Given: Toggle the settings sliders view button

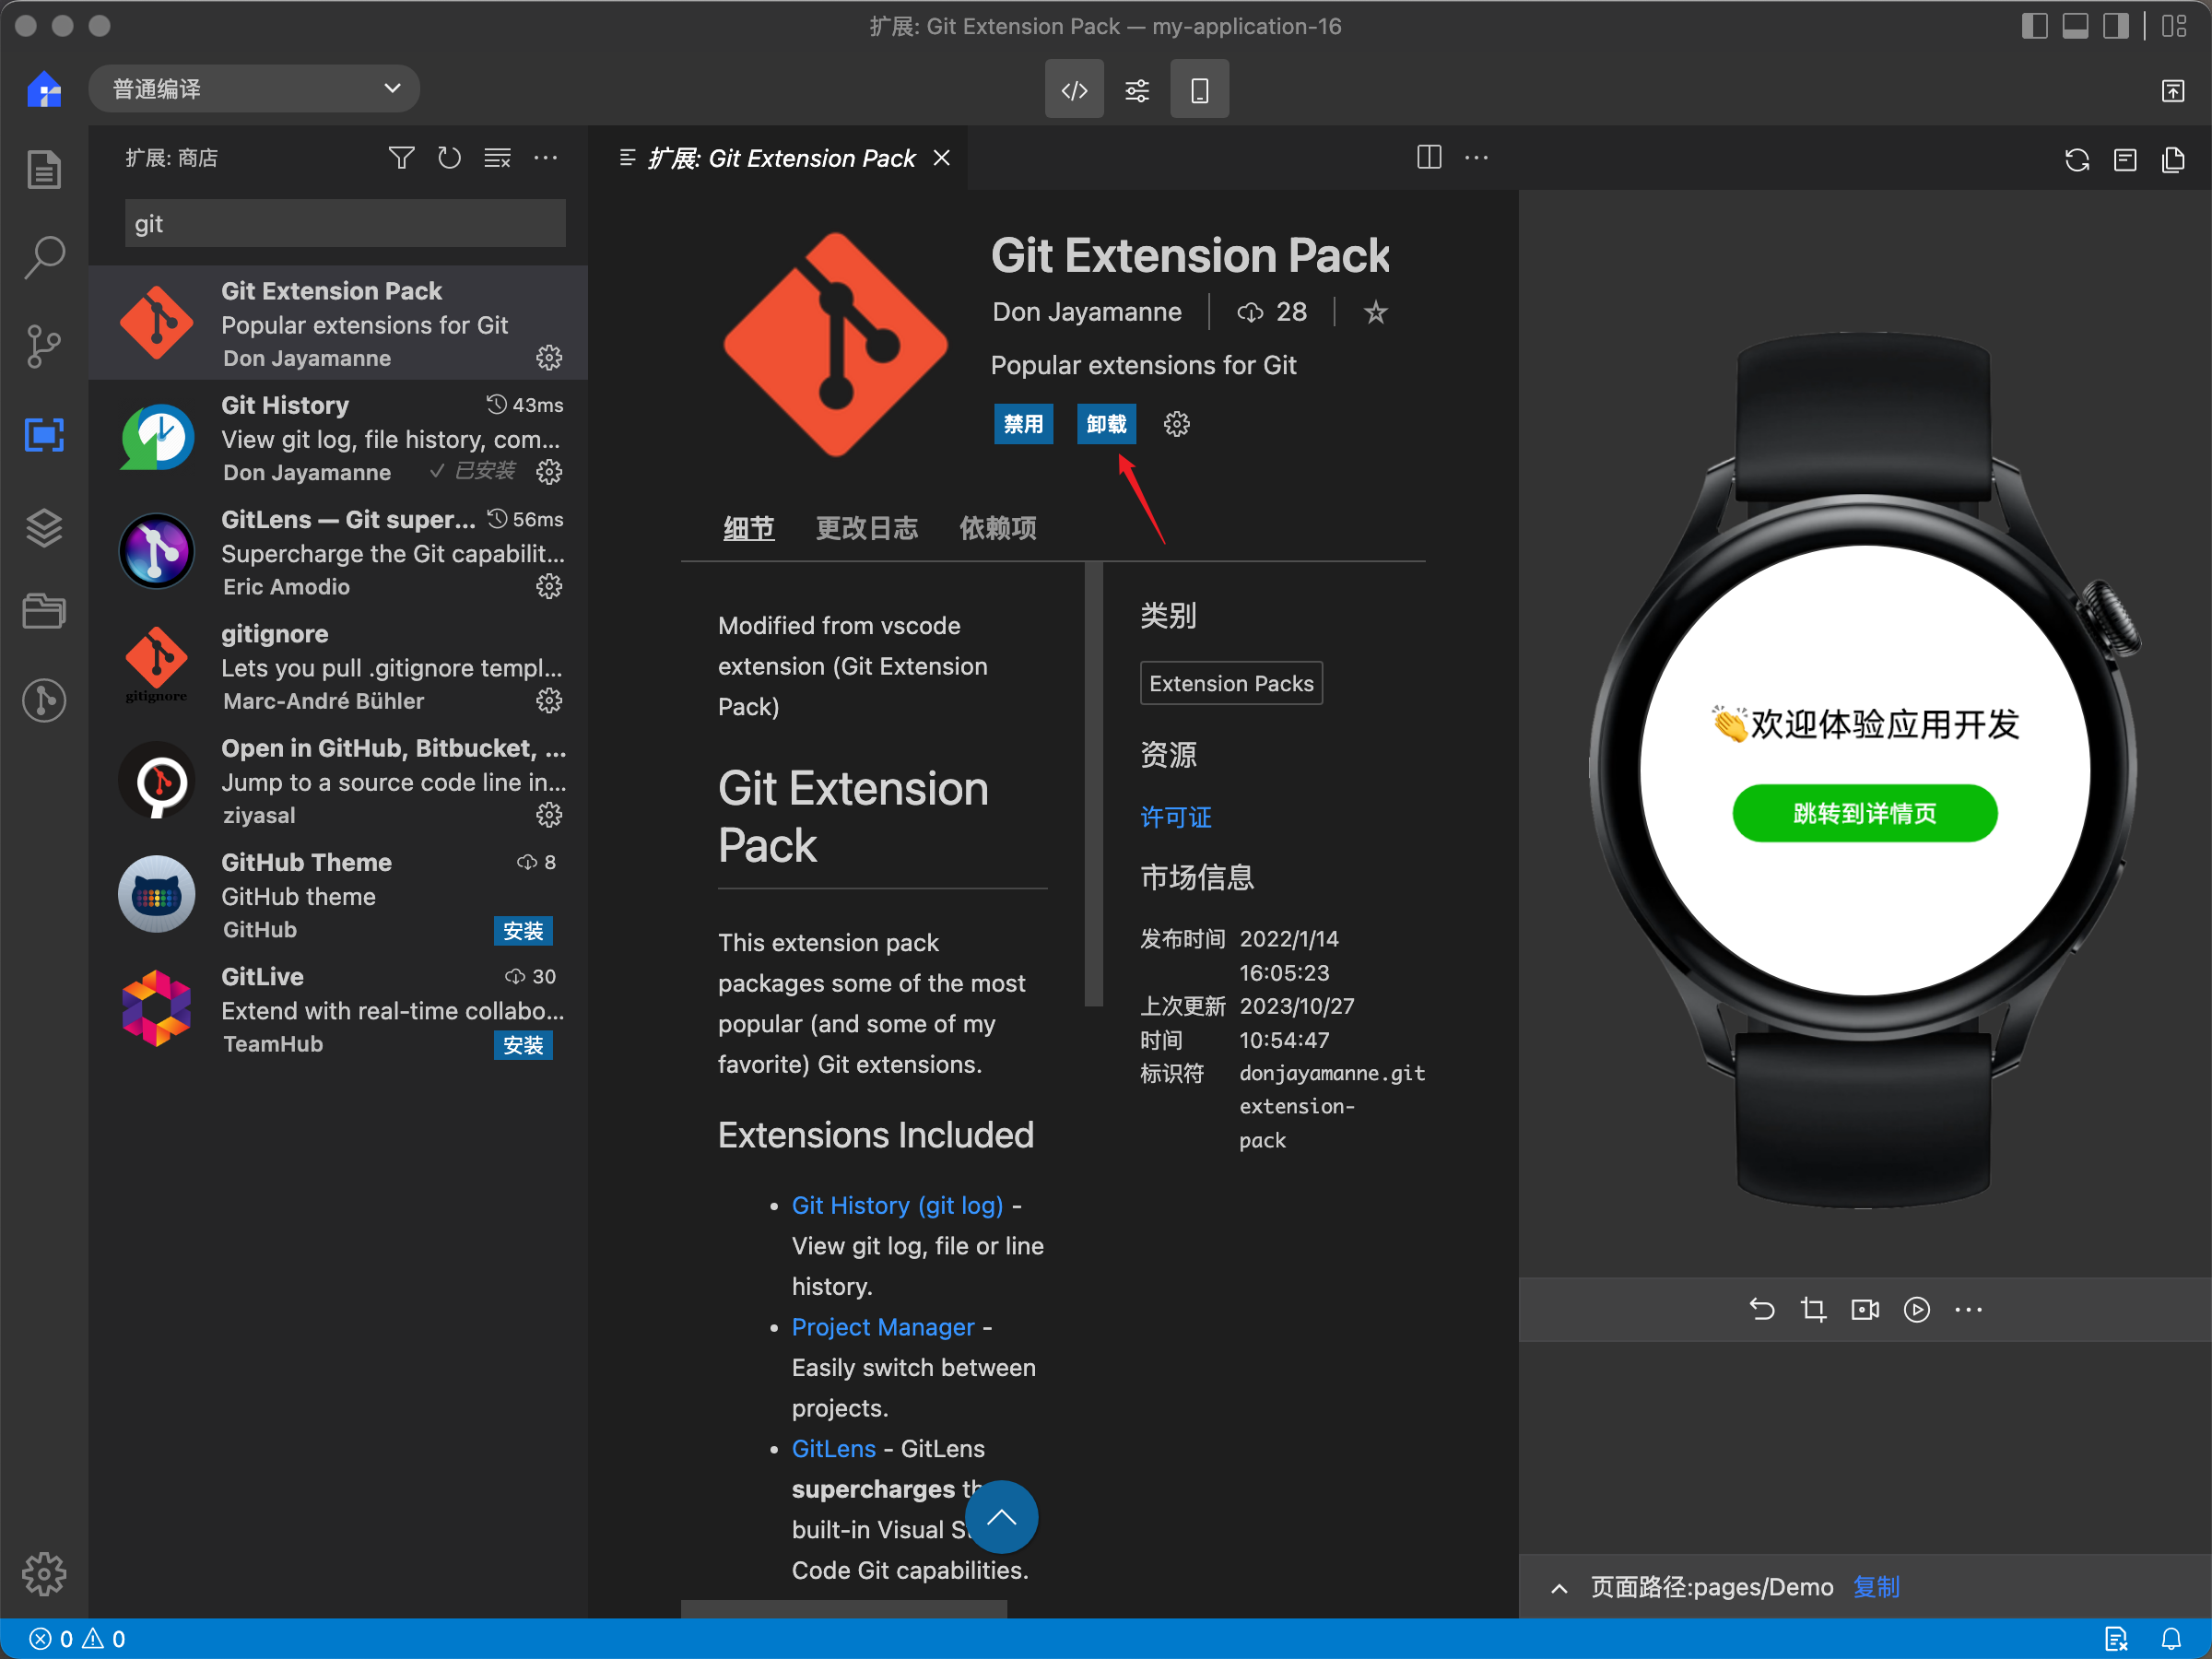Looking at the screenshot, I should point(1137,90).
